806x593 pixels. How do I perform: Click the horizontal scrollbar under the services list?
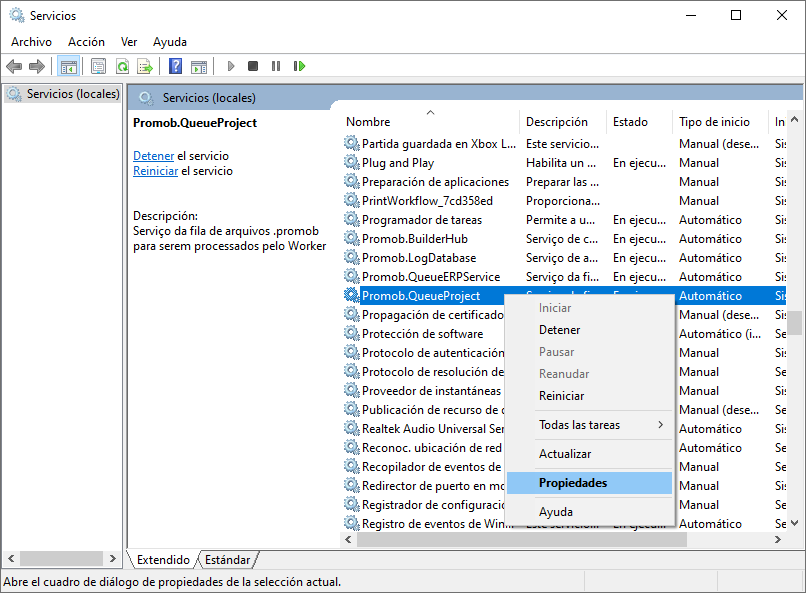[x=521, y=539]
